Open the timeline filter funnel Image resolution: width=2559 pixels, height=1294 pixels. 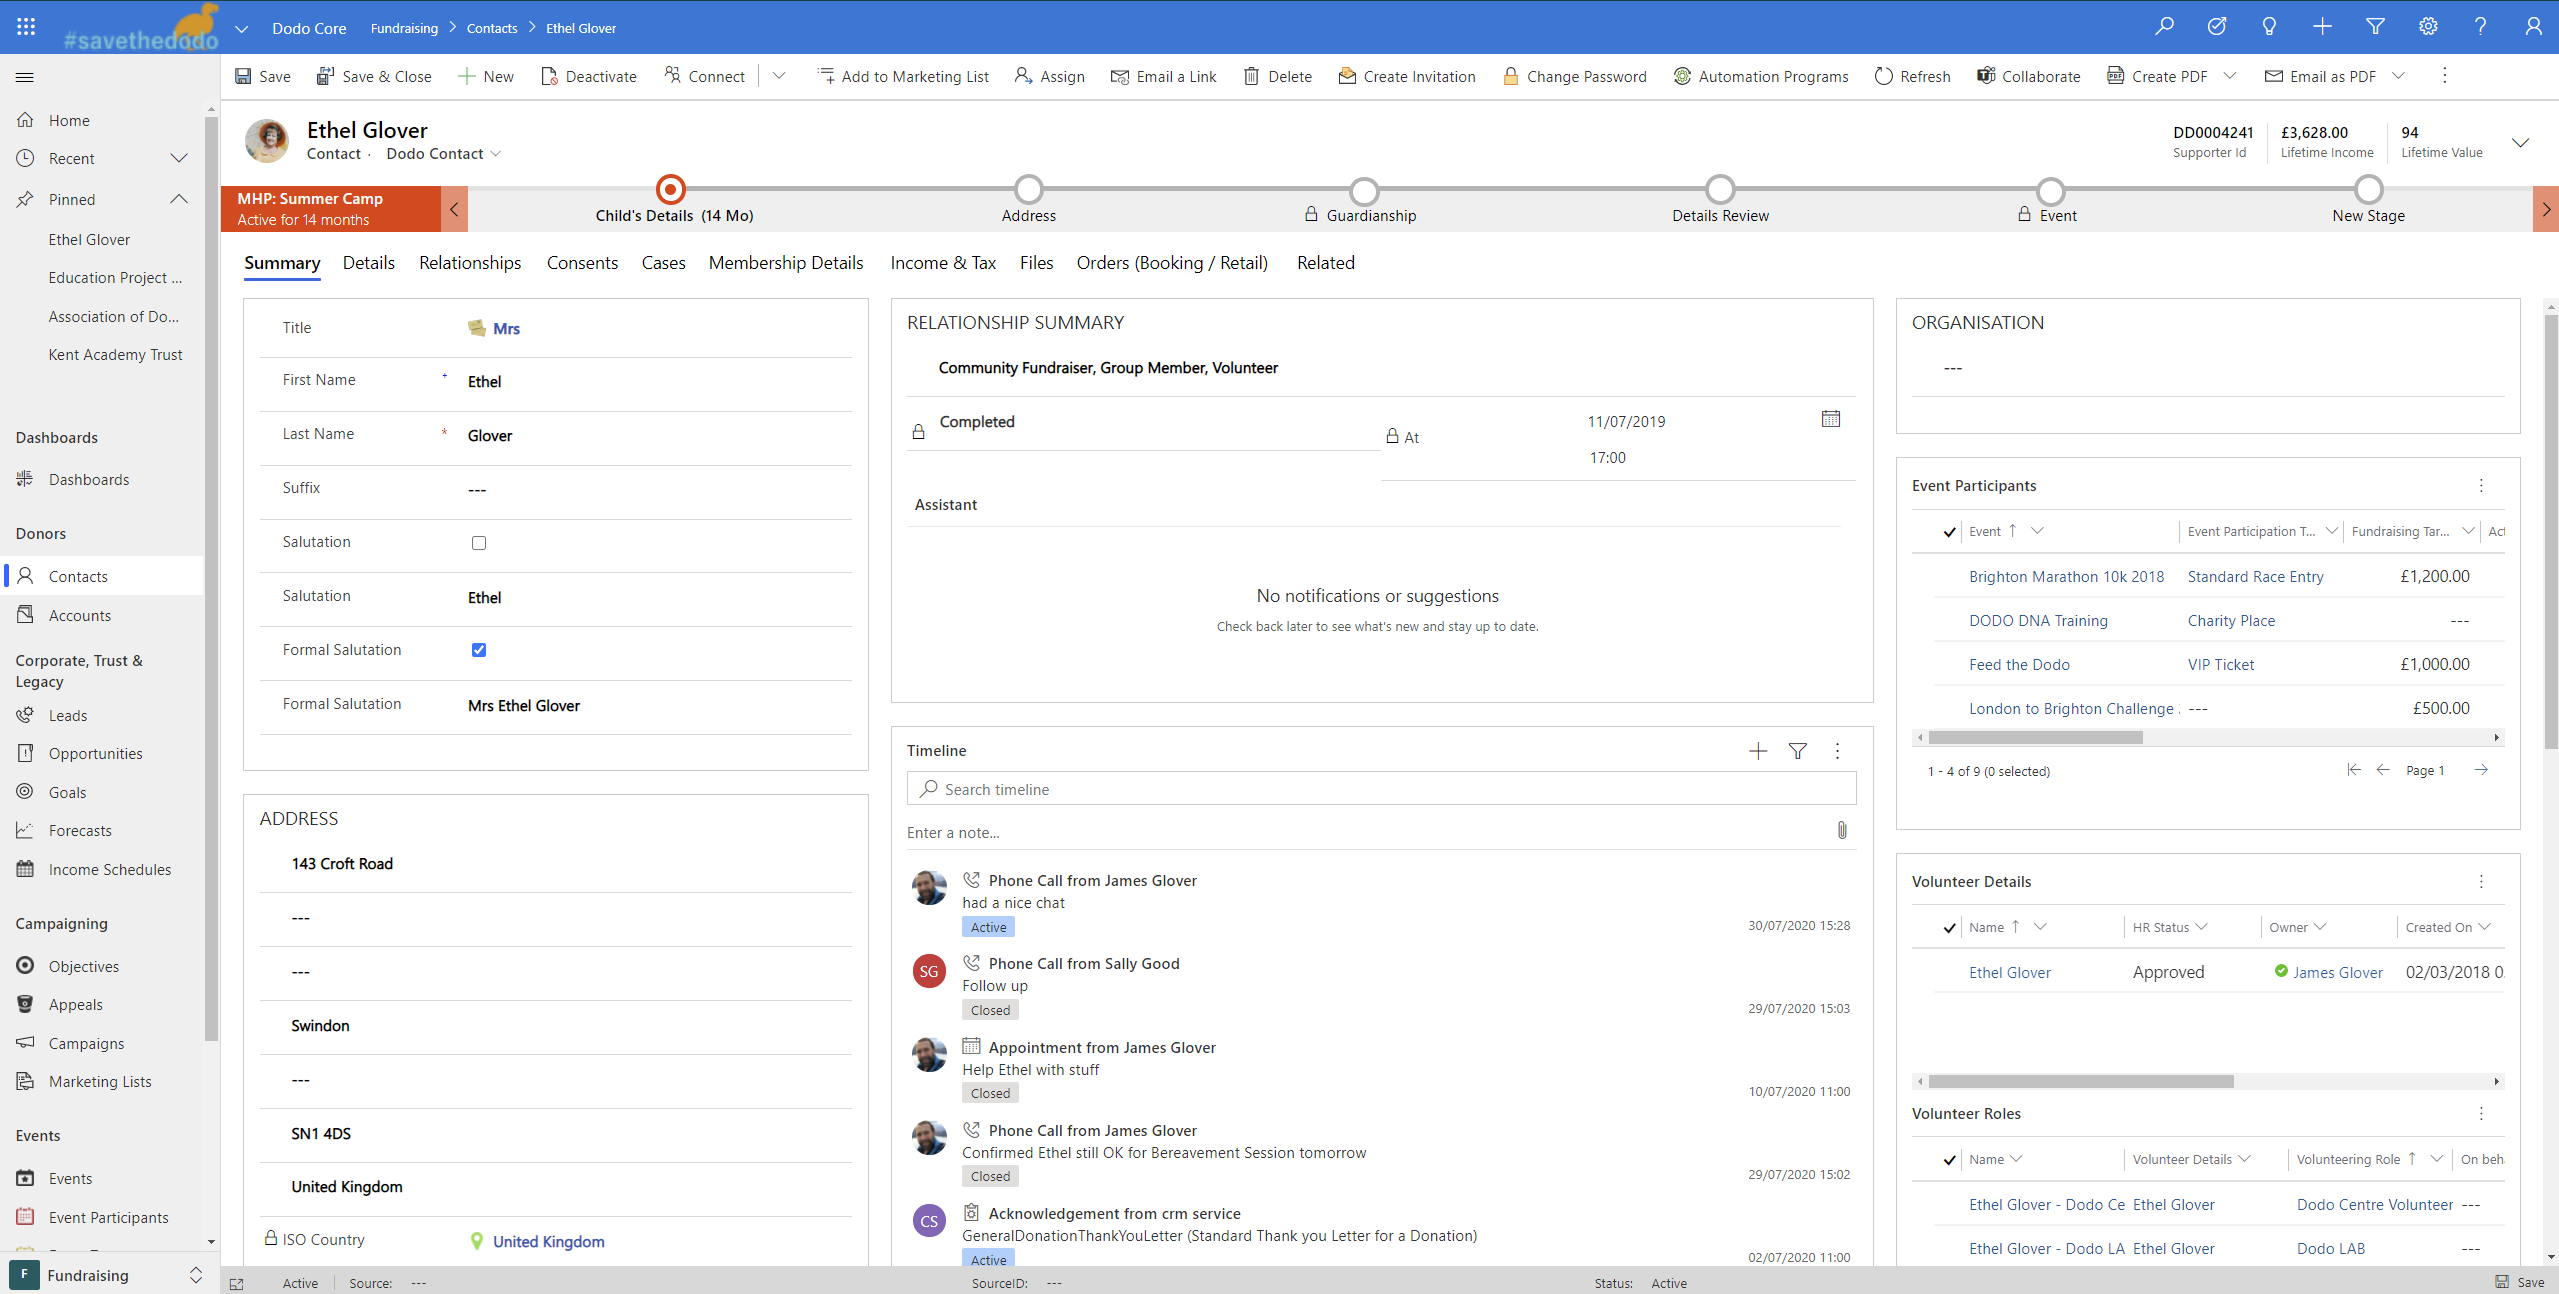[1797, 751]
